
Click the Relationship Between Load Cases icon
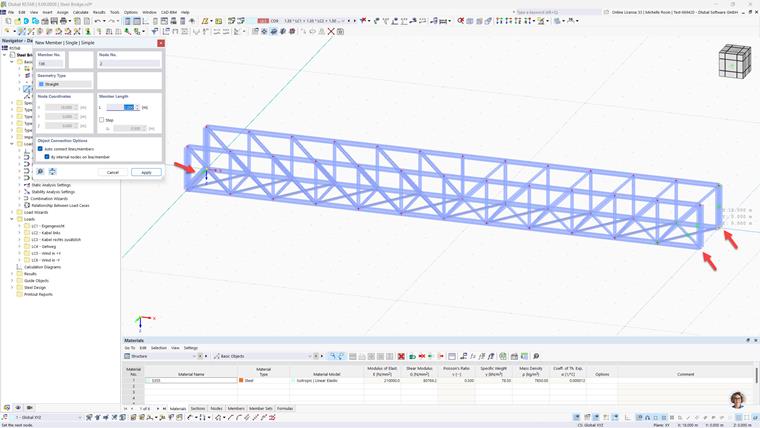tap(27, 206)
